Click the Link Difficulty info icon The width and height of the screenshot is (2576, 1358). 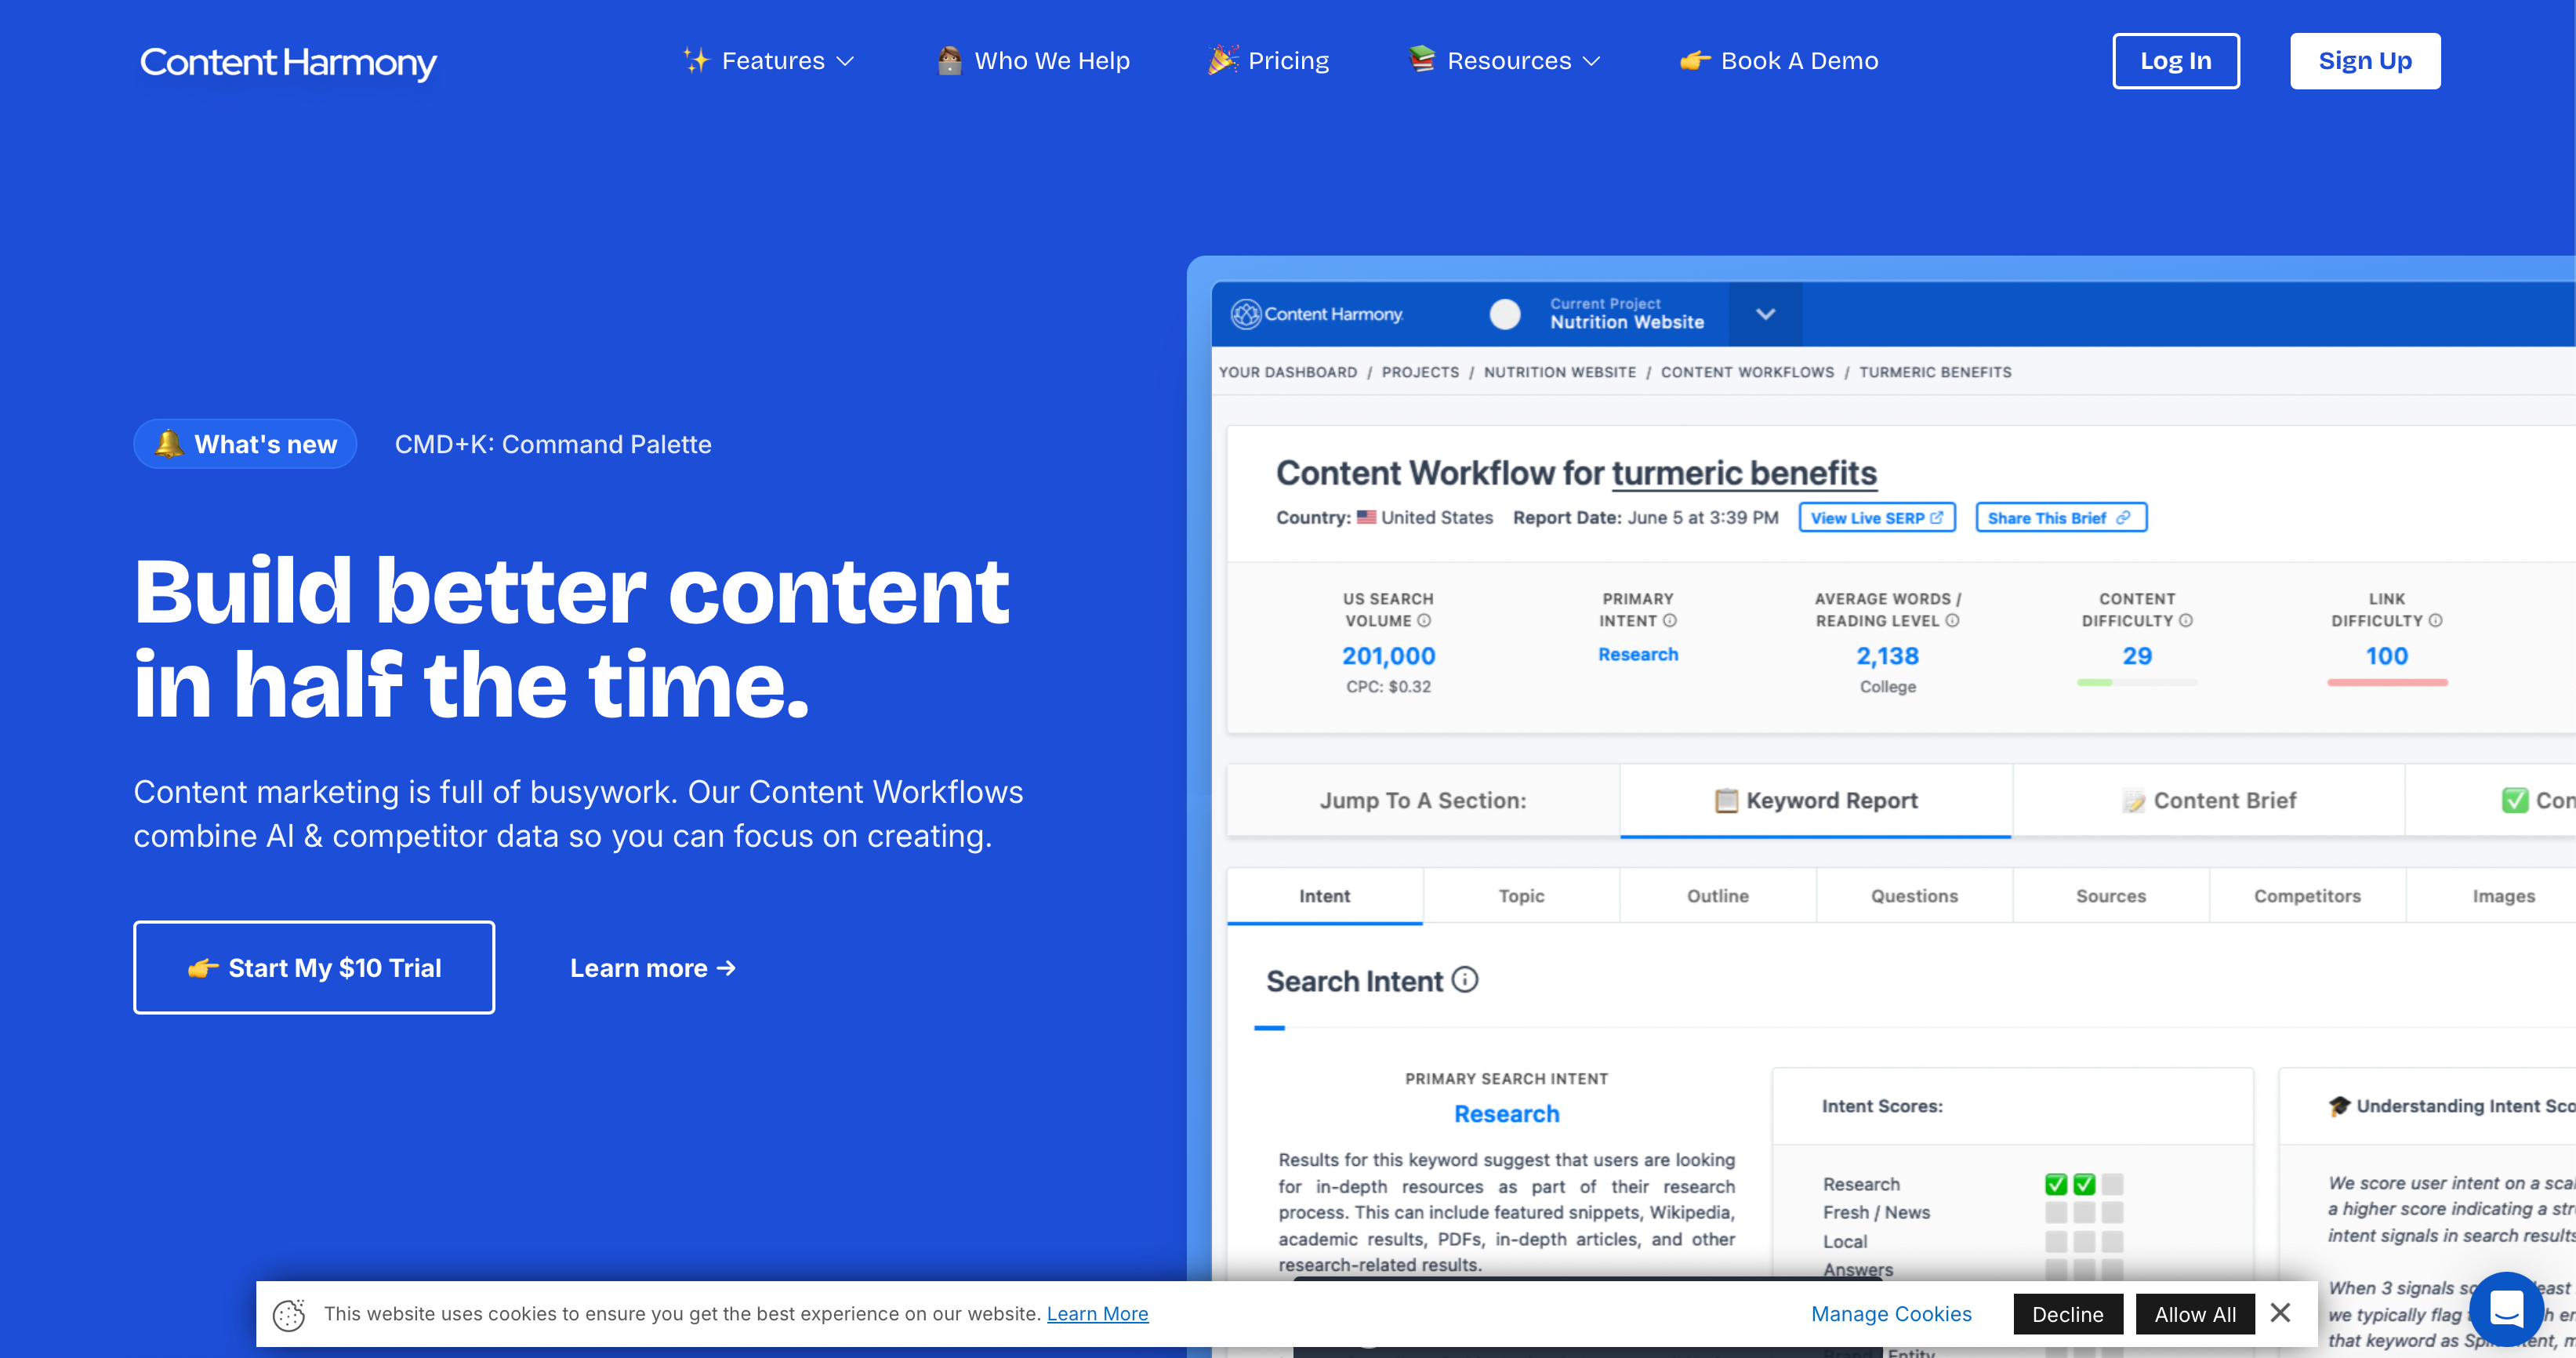click(2436, 620)
